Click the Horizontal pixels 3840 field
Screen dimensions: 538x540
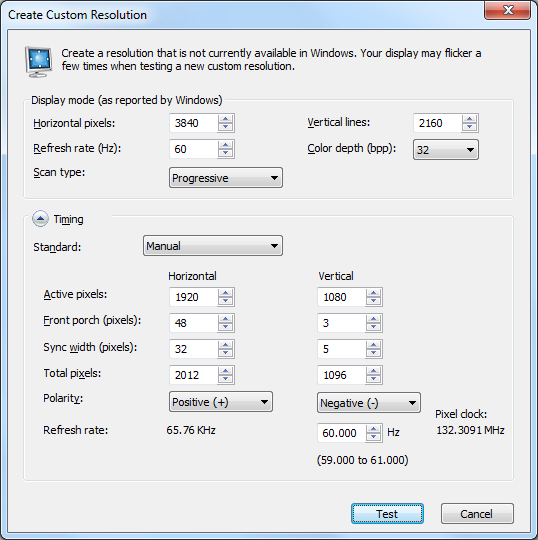pos(194,123)
